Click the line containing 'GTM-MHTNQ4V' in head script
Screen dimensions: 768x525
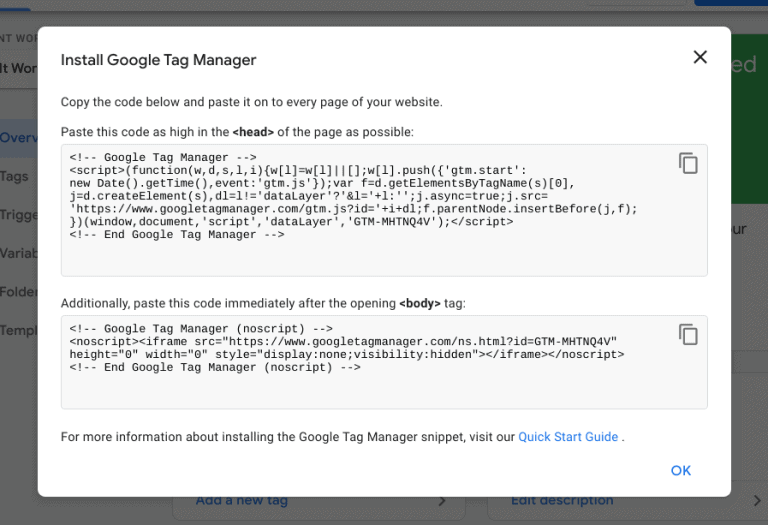point(291,222)
